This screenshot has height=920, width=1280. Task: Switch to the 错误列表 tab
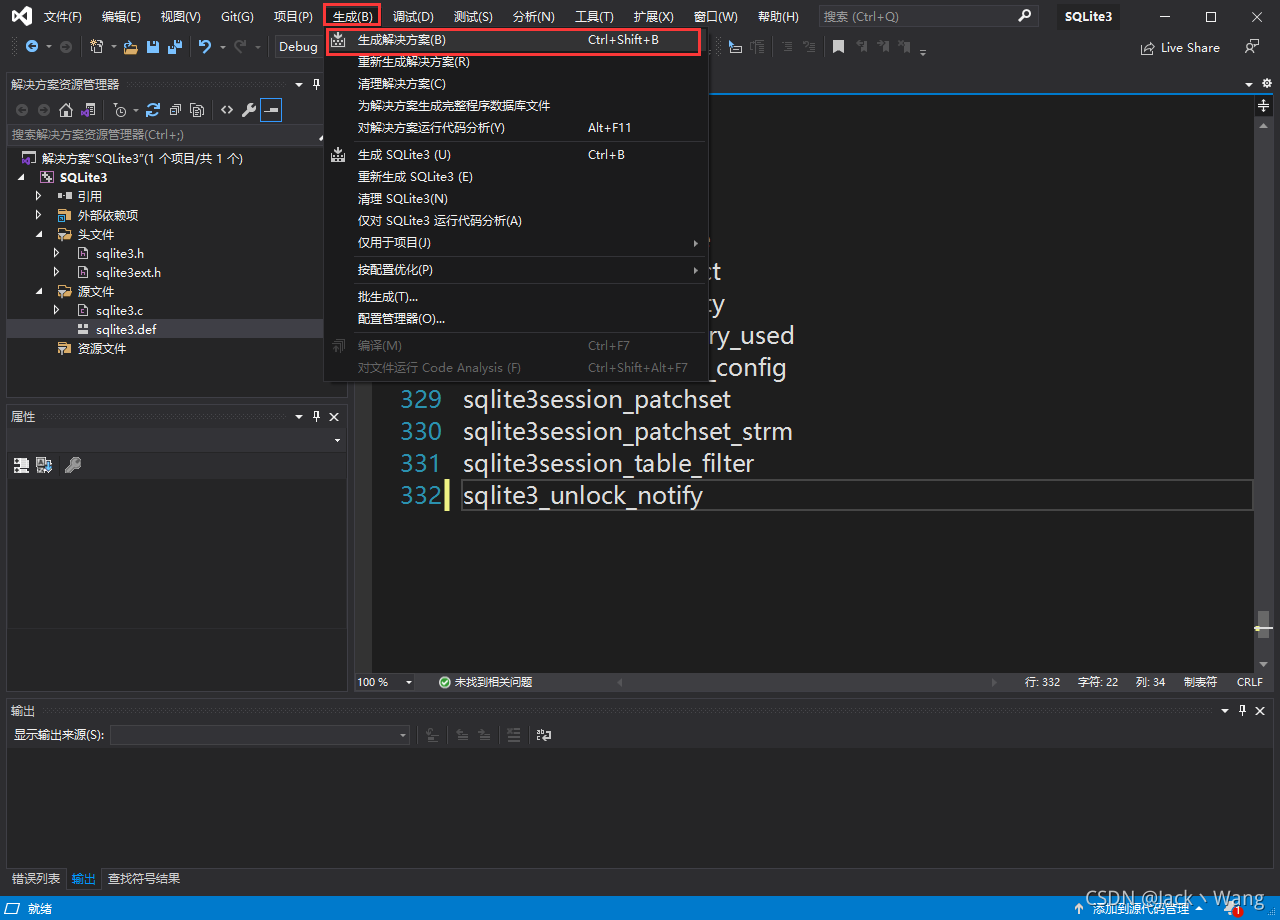(36, 879)
